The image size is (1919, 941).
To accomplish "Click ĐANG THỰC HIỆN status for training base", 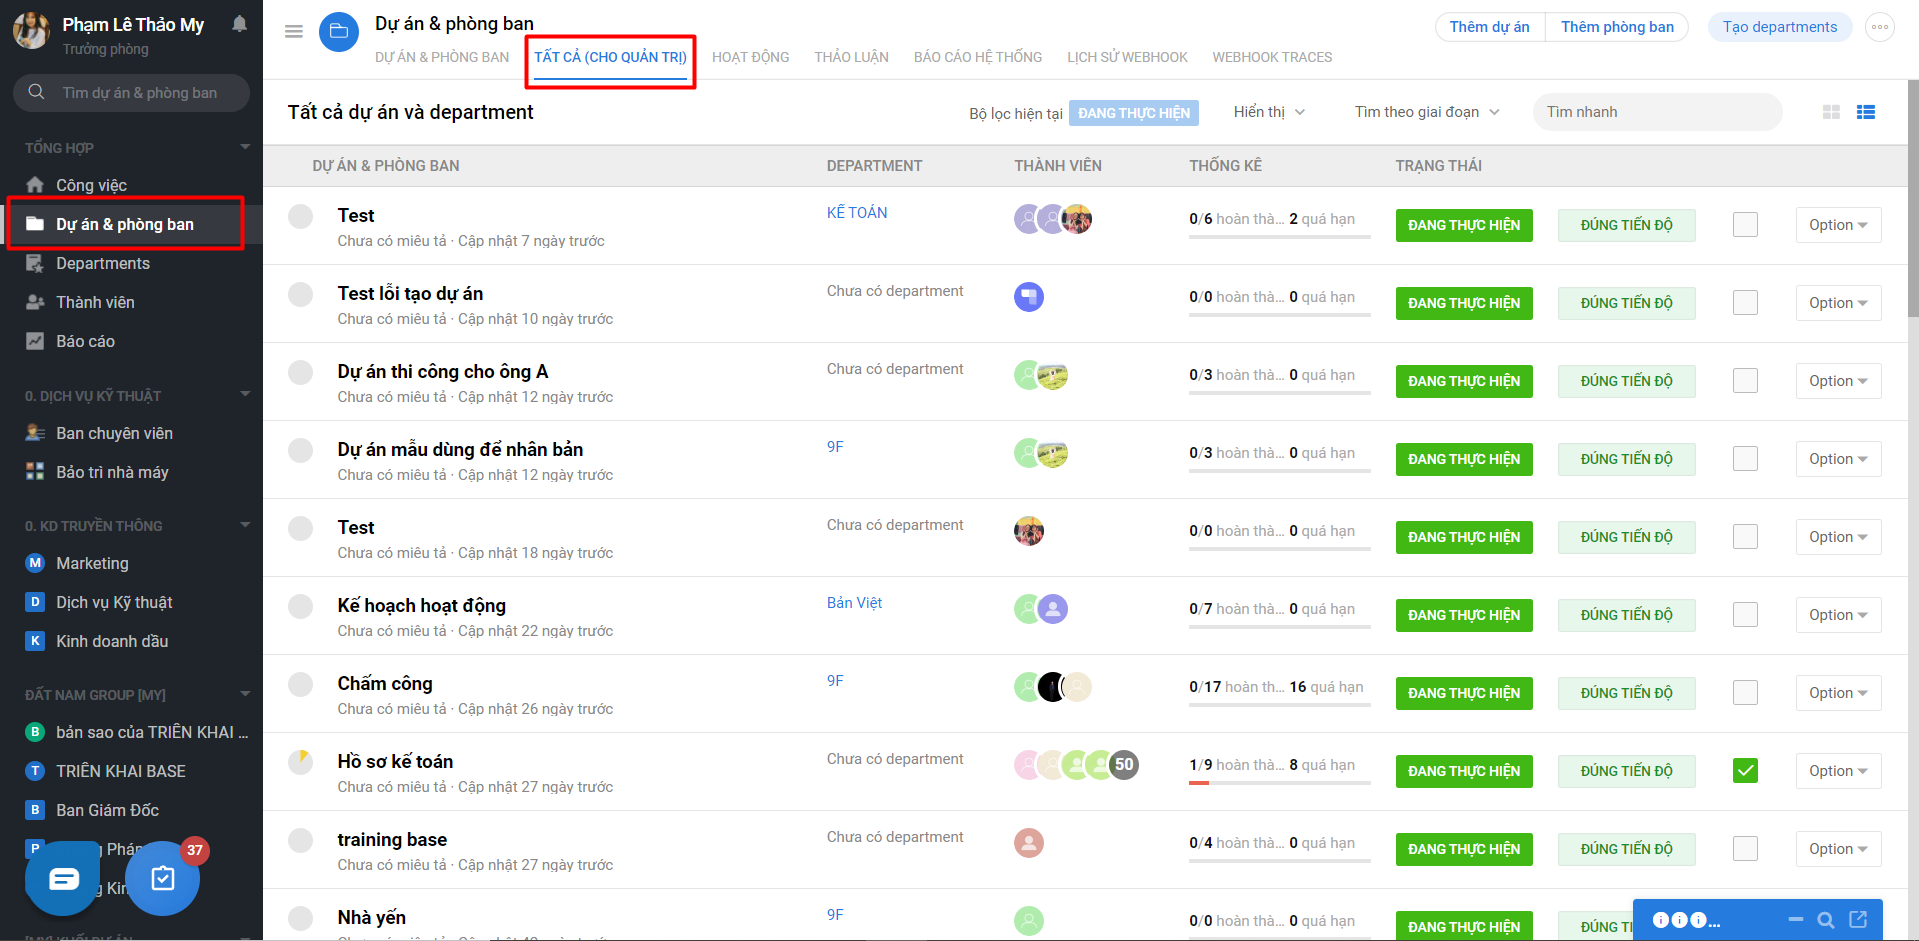I will pyautogui.click(x=1464, y=849).
